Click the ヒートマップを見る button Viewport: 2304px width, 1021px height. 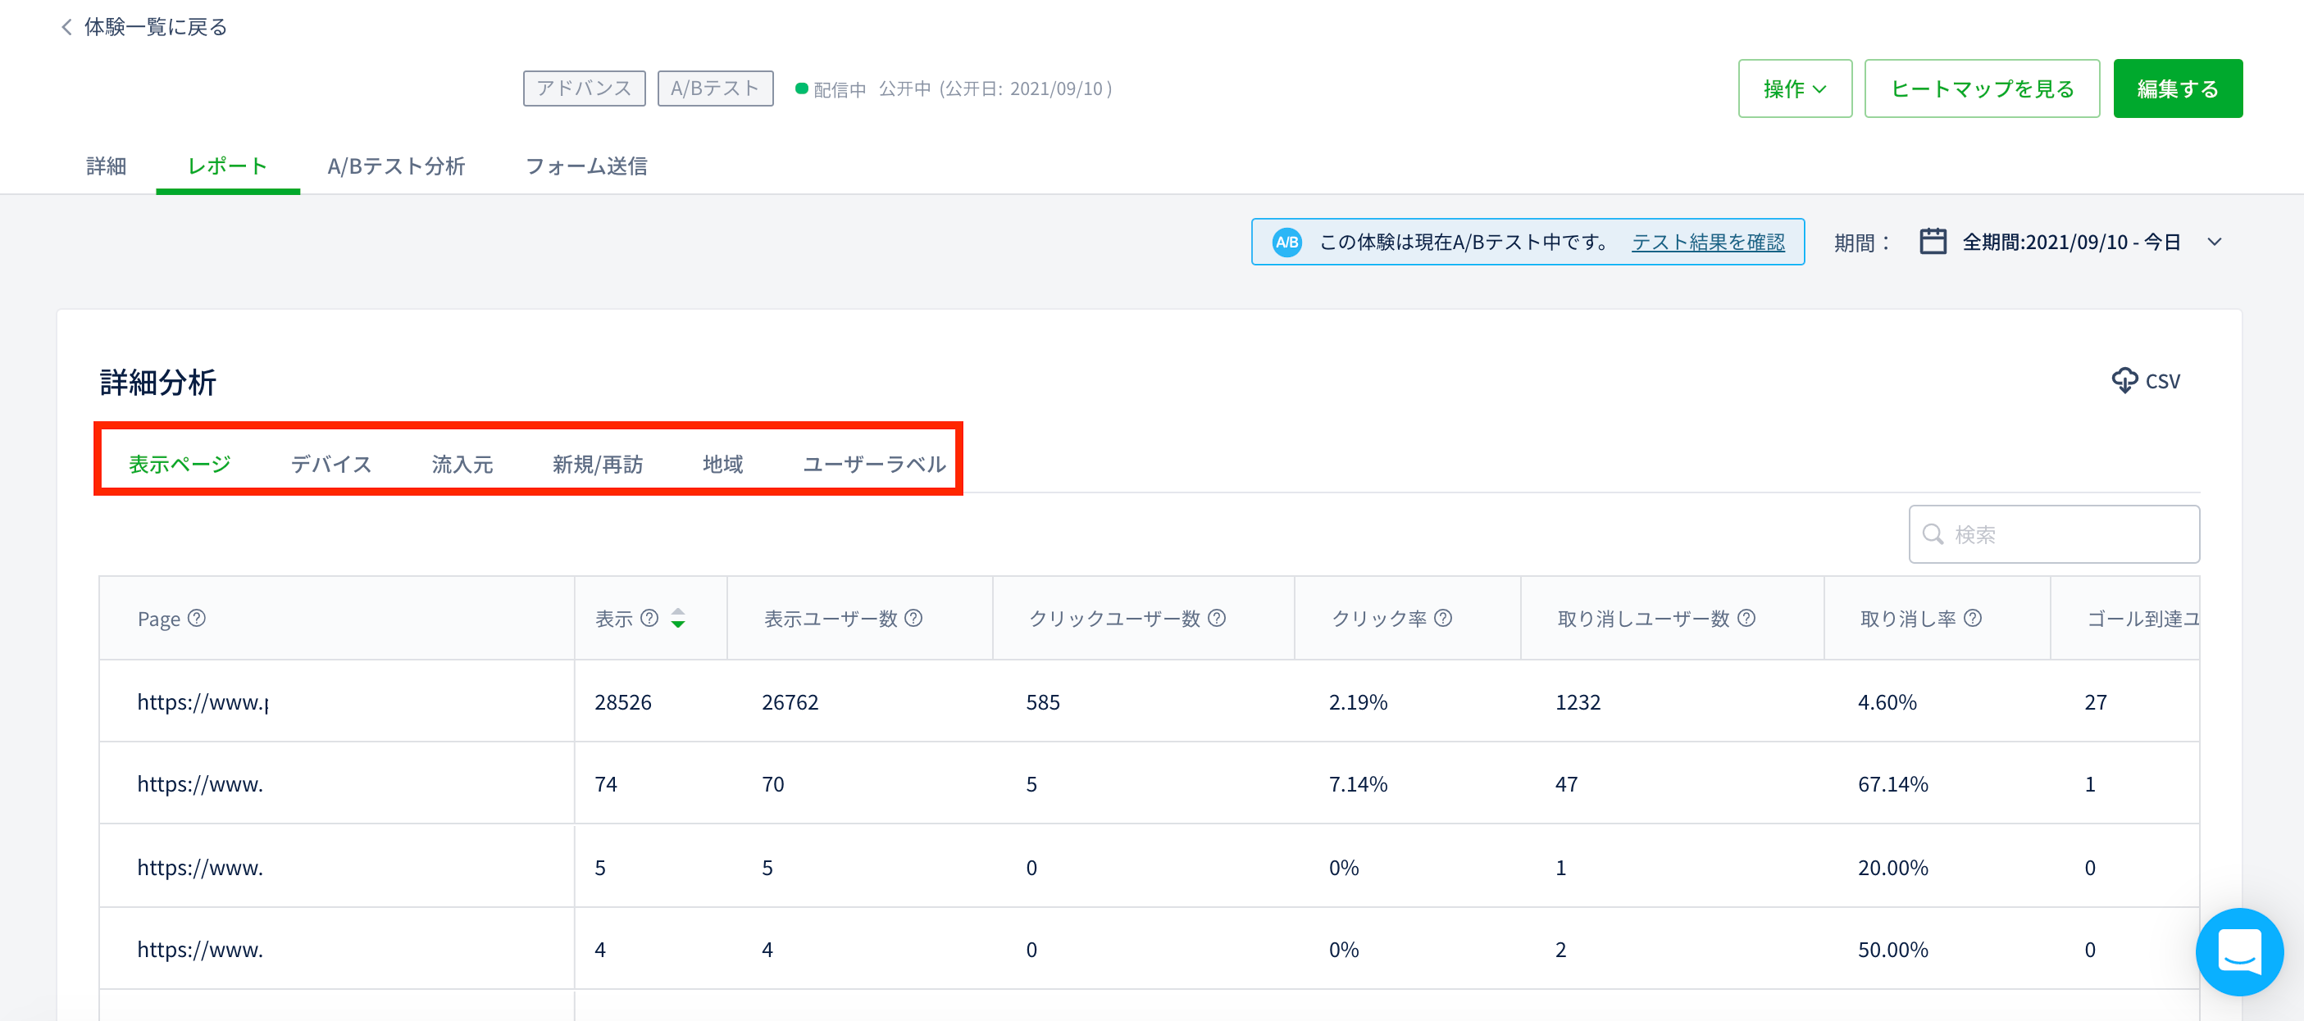(1981, 89)
